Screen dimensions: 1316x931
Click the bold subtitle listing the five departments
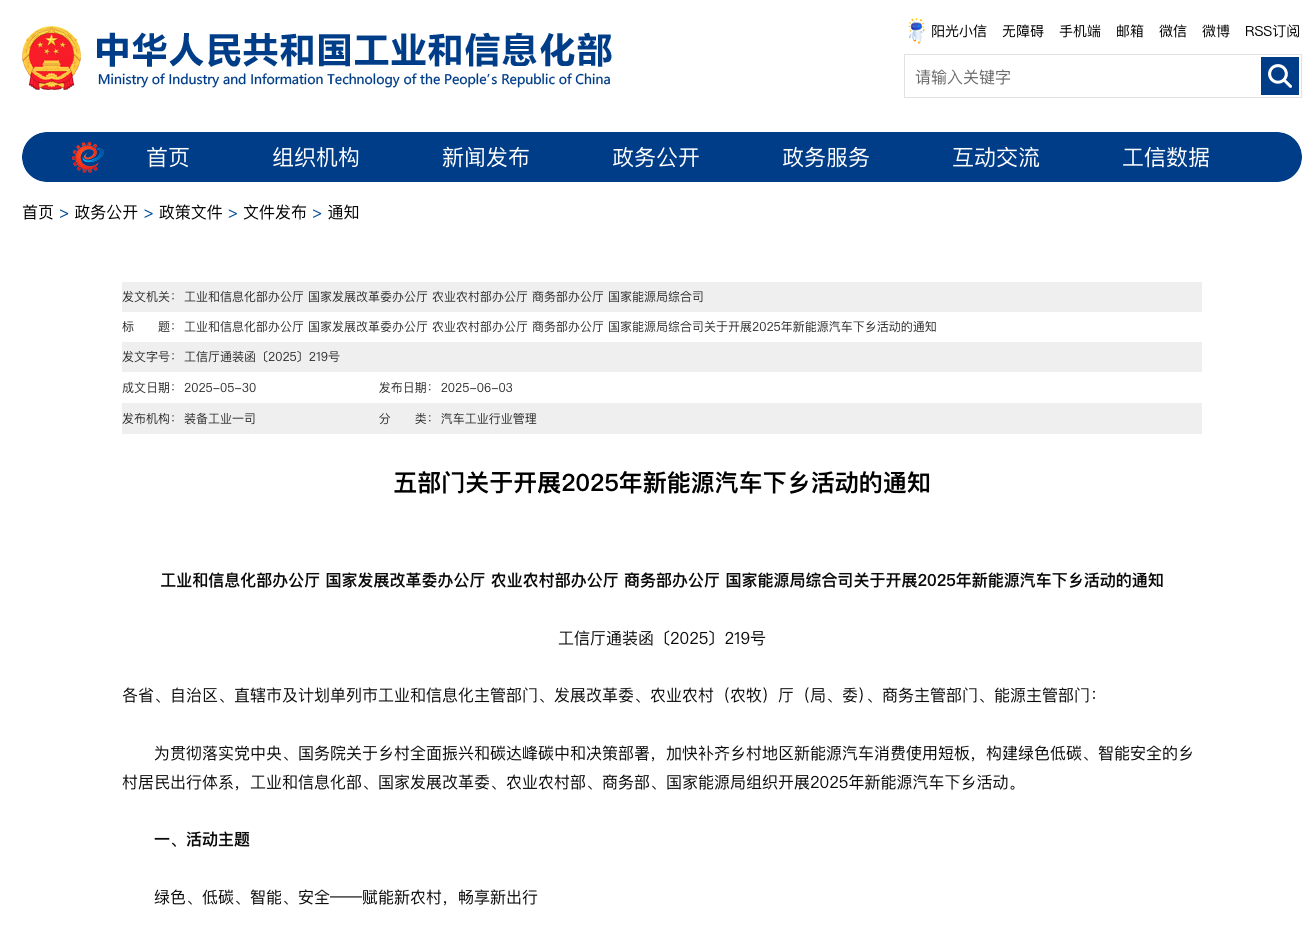pyautogui.click(x=662, y=580)
